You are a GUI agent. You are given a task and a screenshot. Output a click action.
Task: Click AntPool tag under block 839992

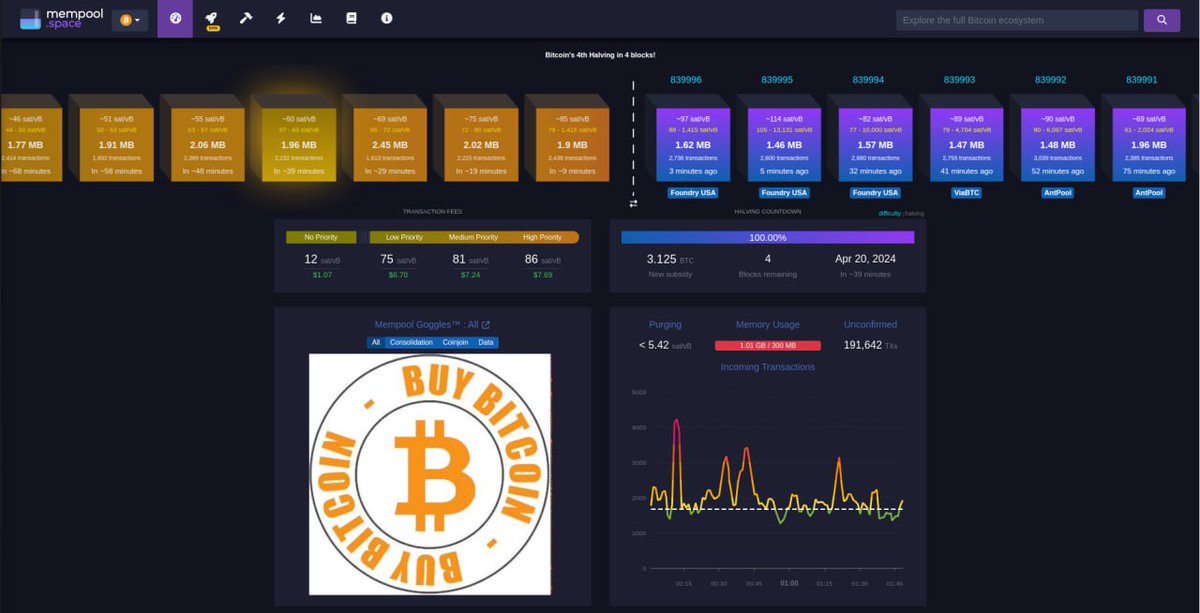[1058, 193]
